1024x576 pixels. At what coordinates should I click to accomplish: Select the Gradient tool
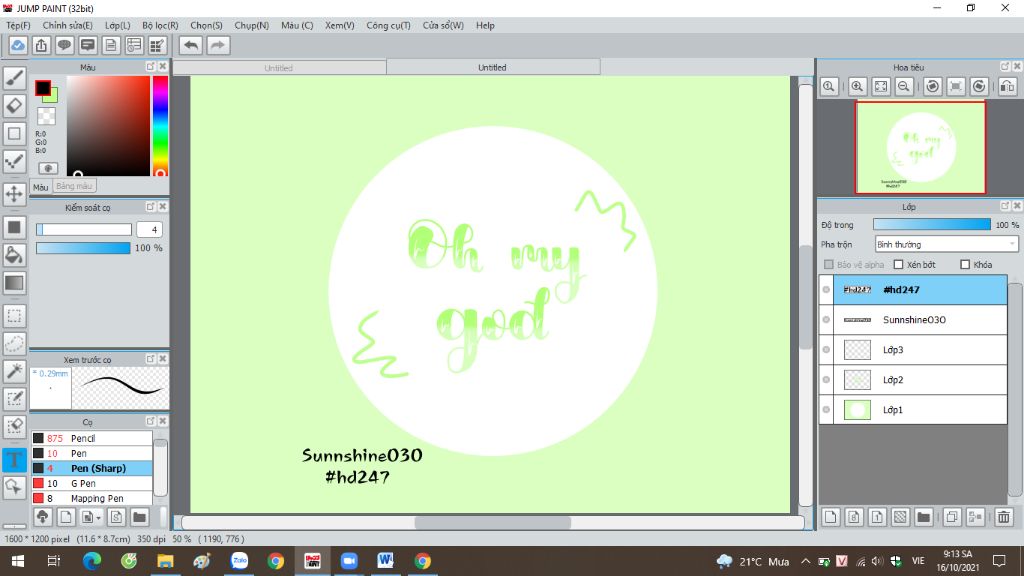pos(14,283)
